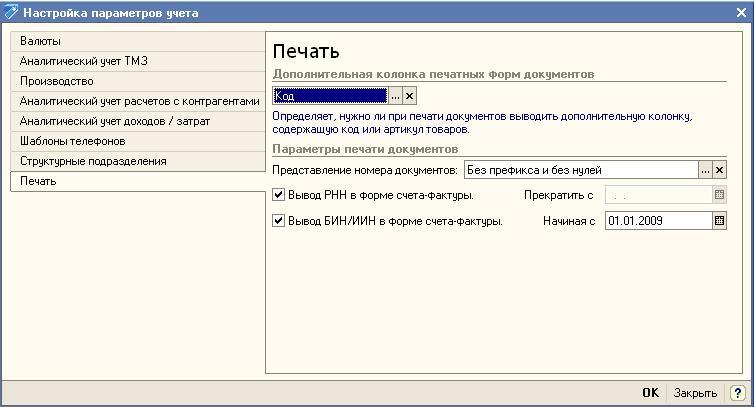Click the 'Код' additional column input field
Viewport: 754px width, 407px height.
(330, 96)
